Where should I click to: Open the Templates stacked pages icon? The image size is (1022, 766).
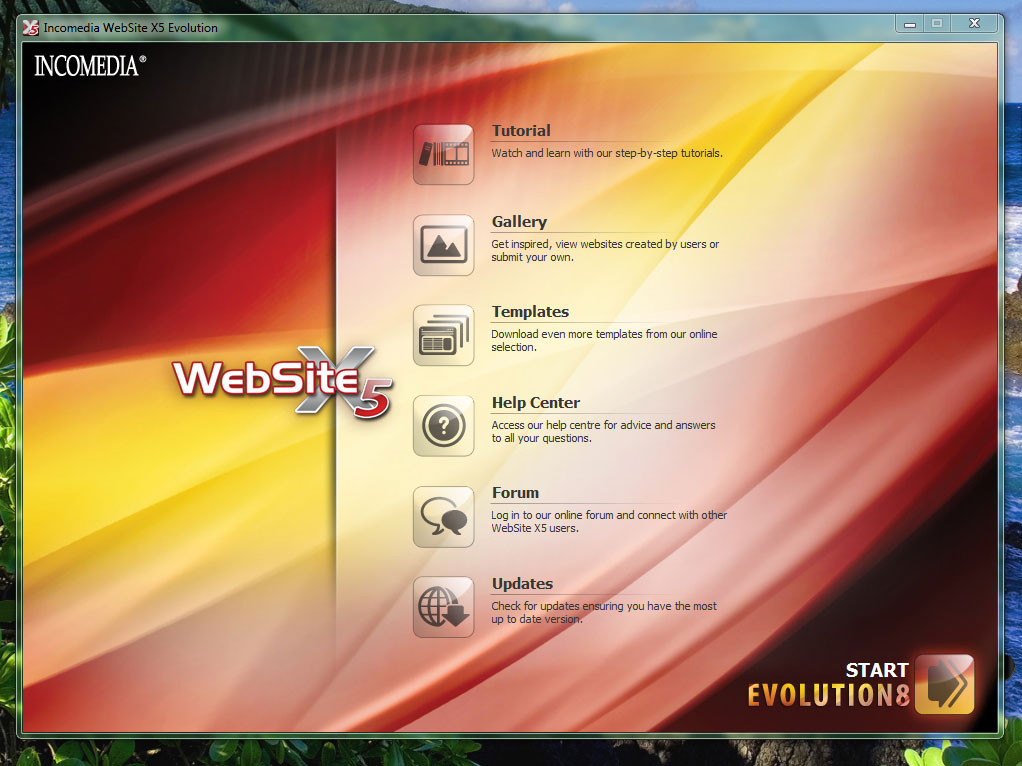443,335
